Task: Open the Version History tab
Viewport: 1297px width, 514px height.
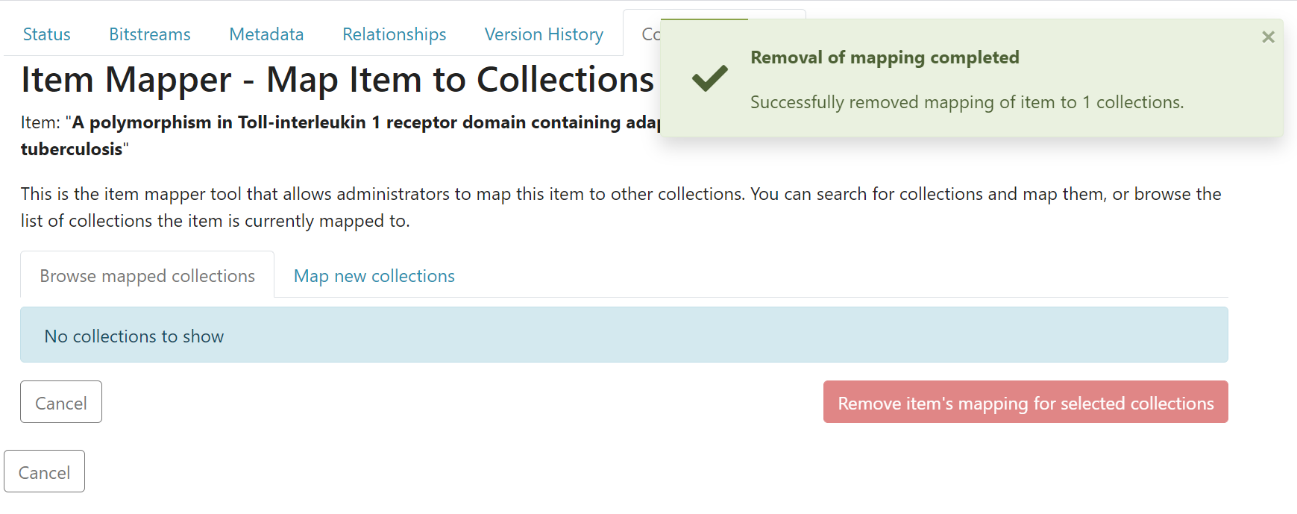Action: pyautogui.click(x=544, y=34)
